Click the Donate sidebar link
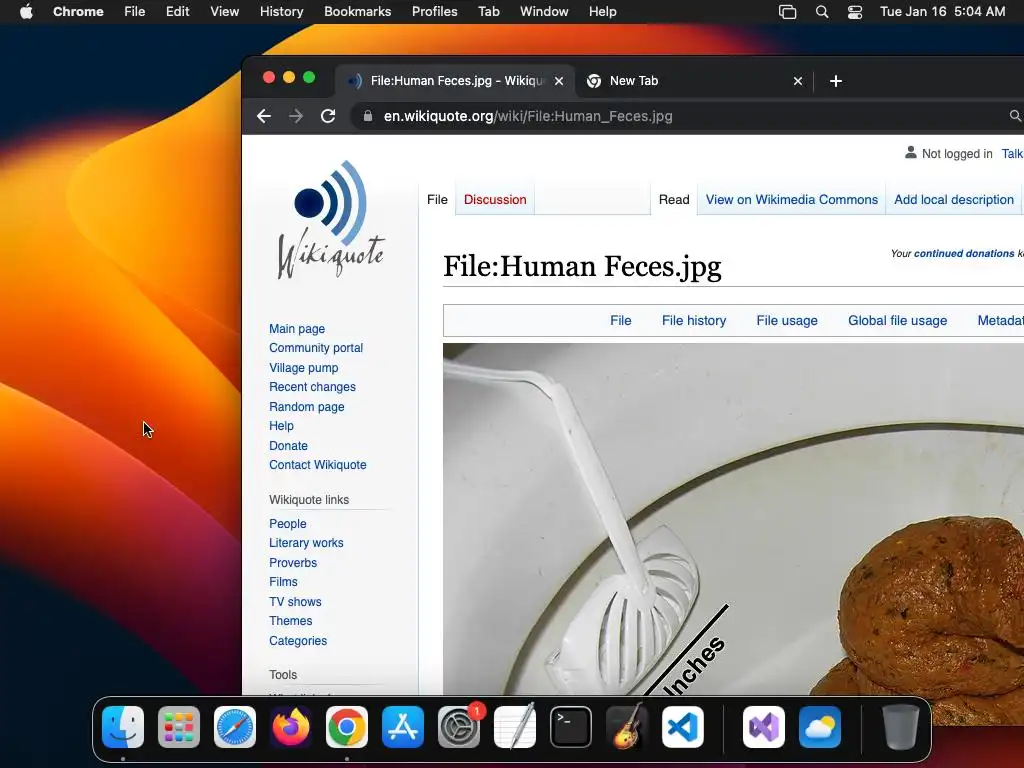Viewport: 1024px width, 768px height. coord(288,445)
